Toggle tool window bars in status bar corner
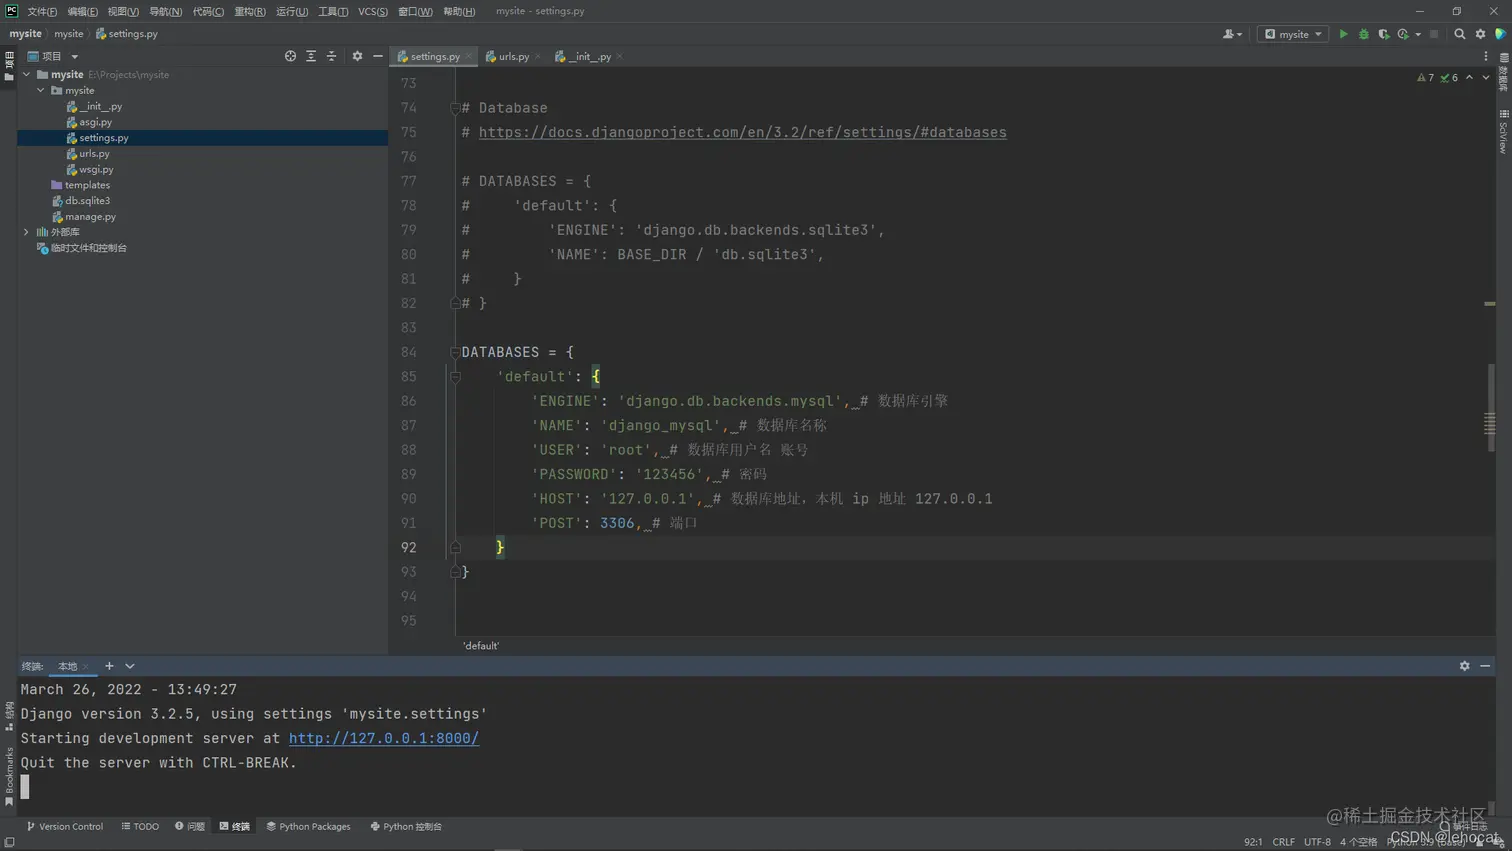Viewport: 1512px width, 851px height. tap(9, 842)
